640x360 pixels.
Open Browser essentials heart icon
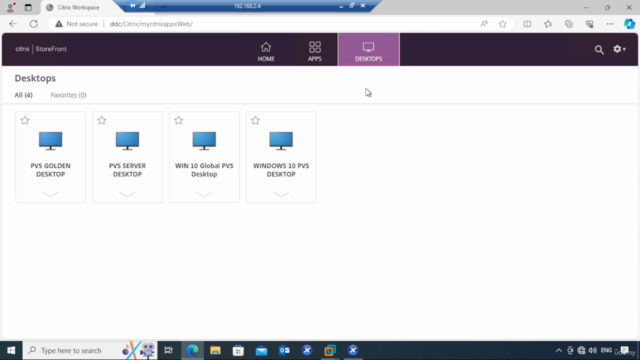coord(589,24)
